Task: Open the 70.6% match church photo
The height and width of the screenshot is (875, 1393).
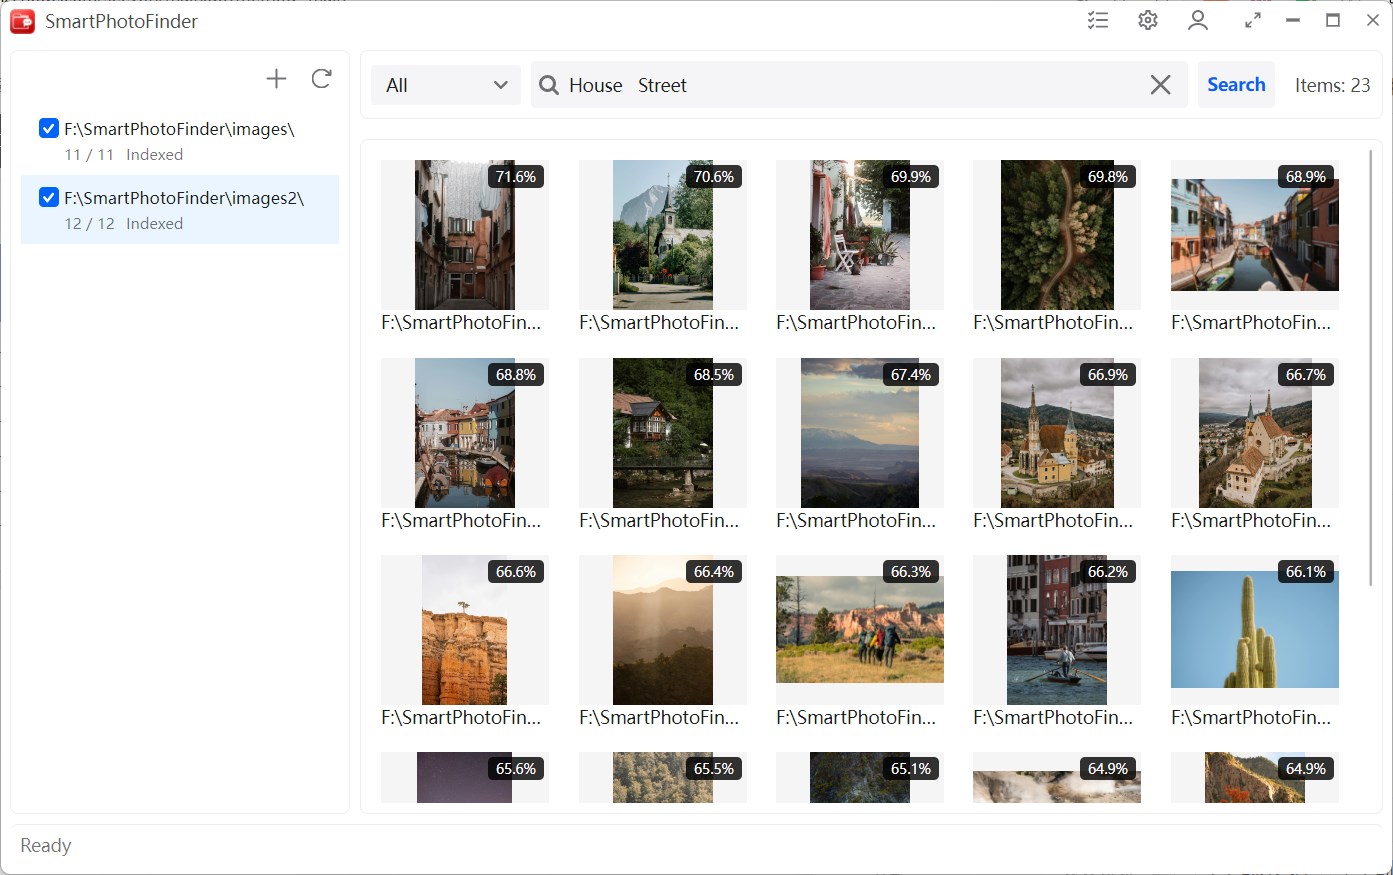Action: [x=663, y=235]
